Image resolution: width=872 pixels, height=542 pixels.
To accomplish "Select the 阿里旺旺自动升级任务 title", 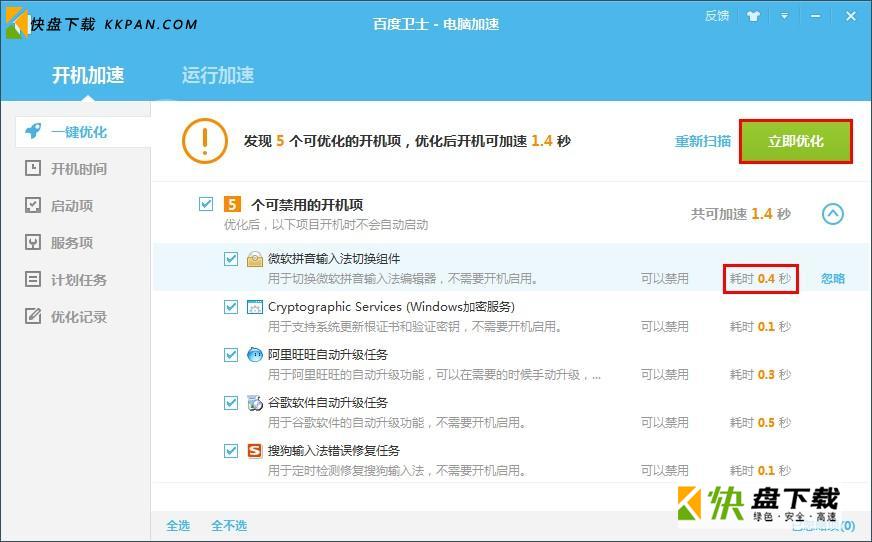I will 328,355.
